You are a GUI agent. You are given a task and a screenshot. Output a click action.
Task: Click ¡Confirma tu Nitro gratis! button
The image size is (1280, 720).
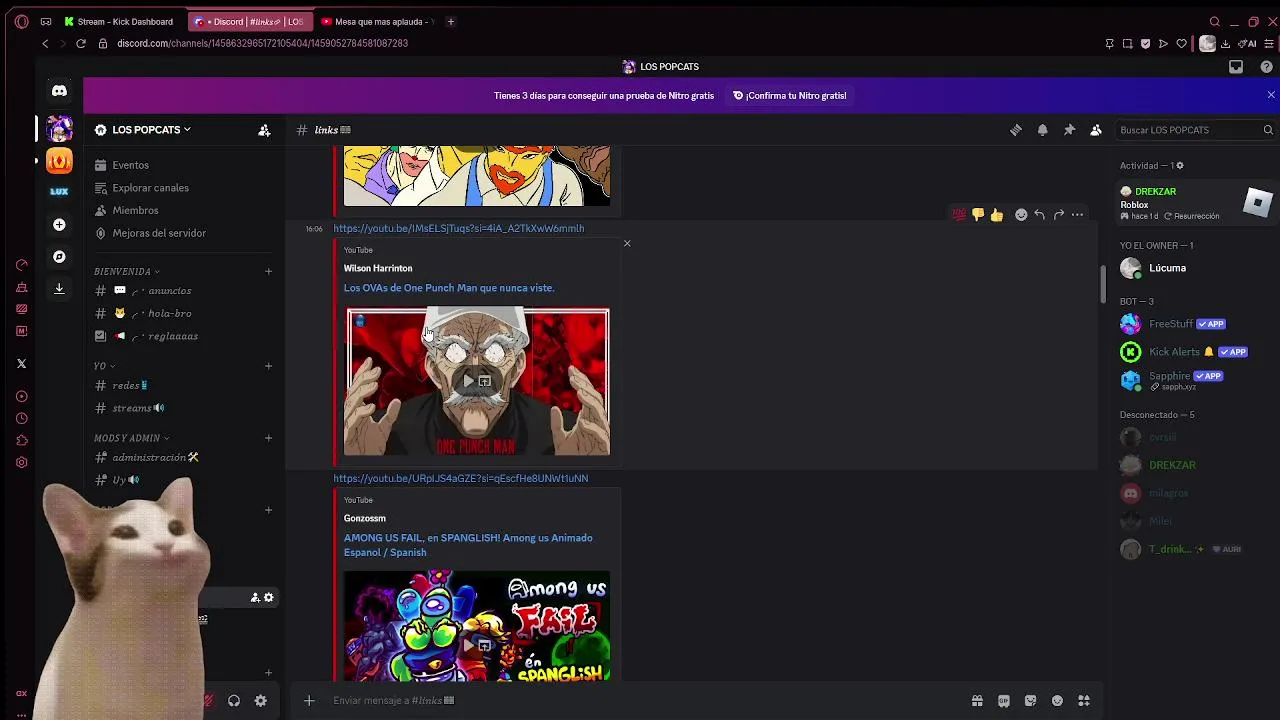click(790, 96)
